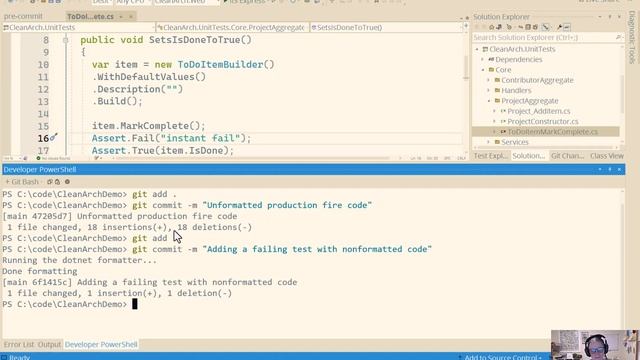Screen dimensions: 640x360
Task: Open the terminal settings gear icon
Action: pos(67,182)
